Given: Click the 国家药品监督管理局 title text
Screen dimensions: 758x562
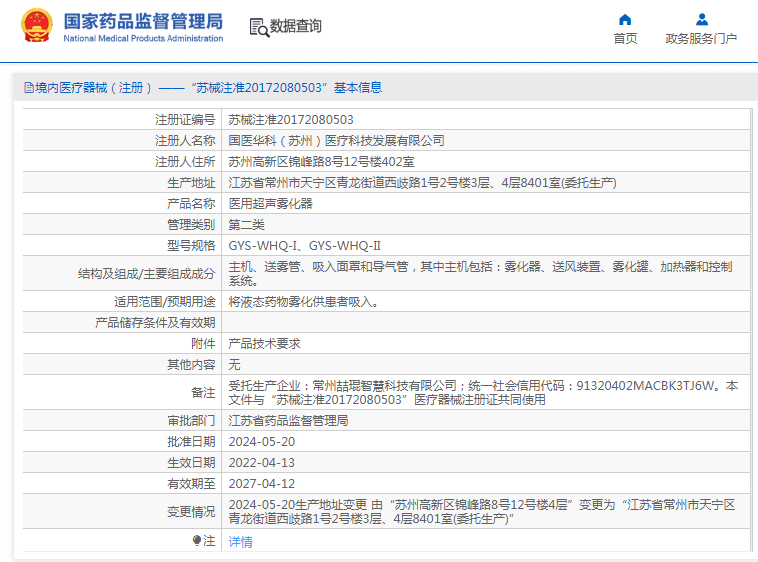Looking at the screenshot, I should click(x=143, y=21).
